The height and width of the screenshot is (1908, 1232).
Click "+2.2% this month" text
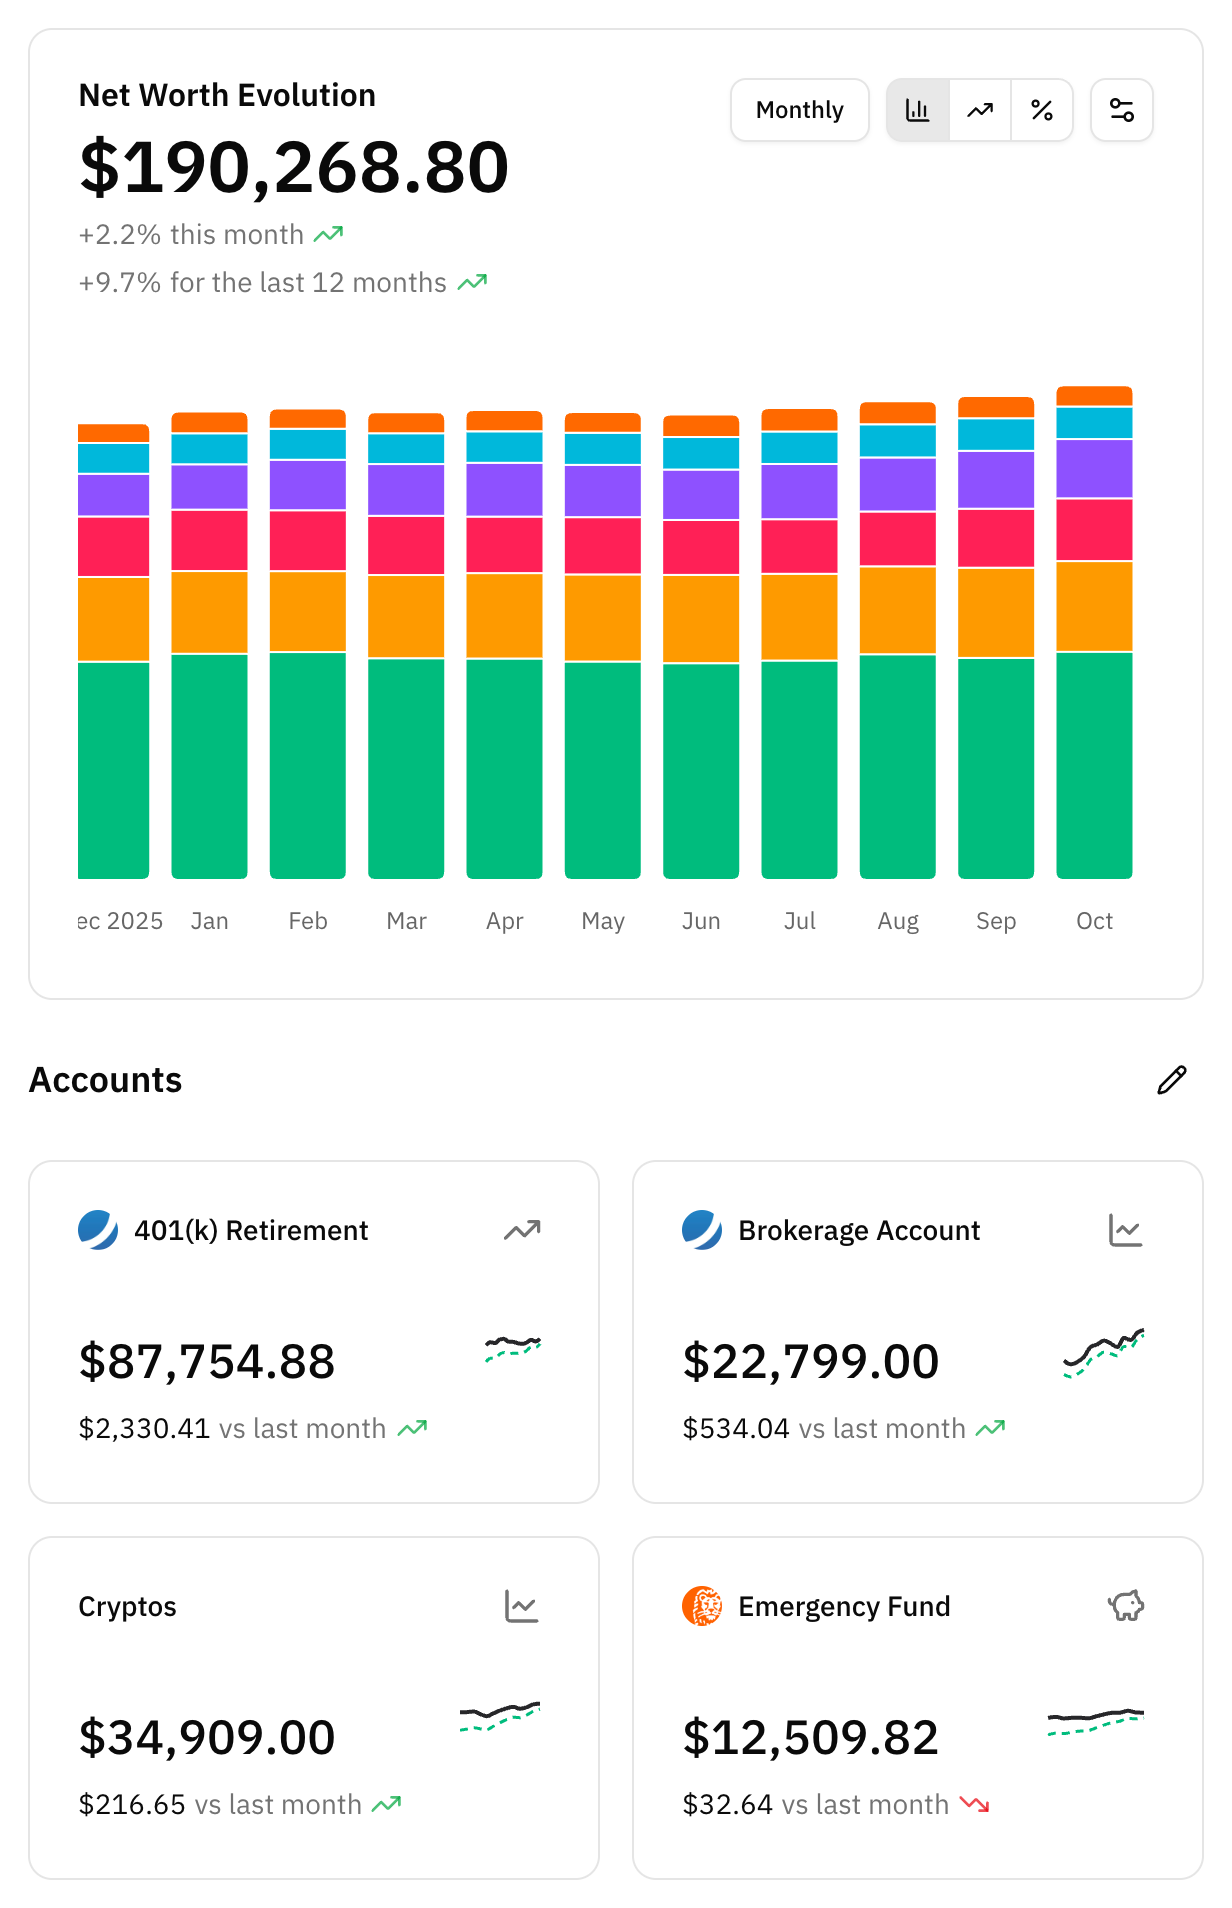pyautogui.click(x=191, y=234)
